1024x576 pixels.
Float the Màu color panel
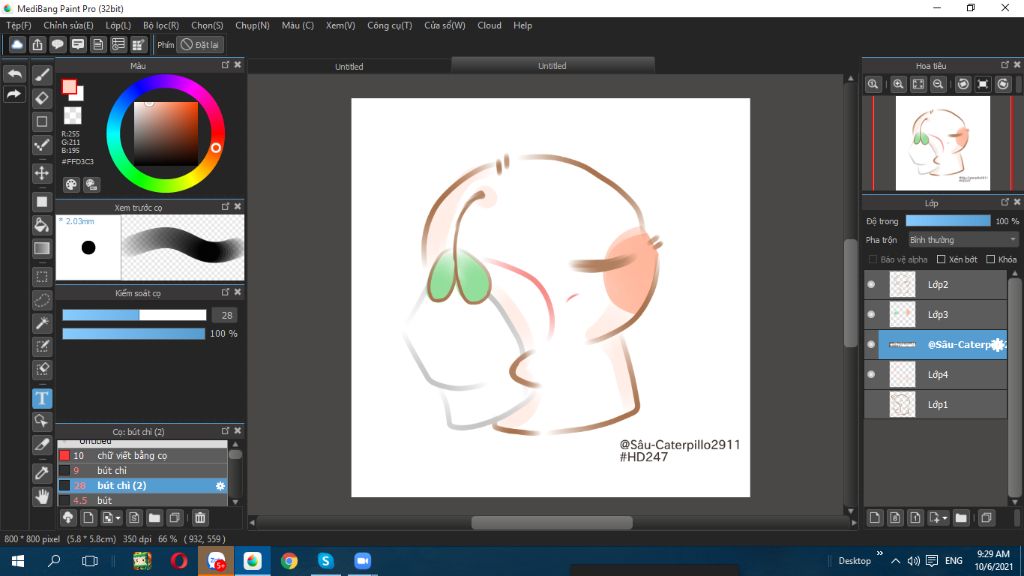[225, 65]
